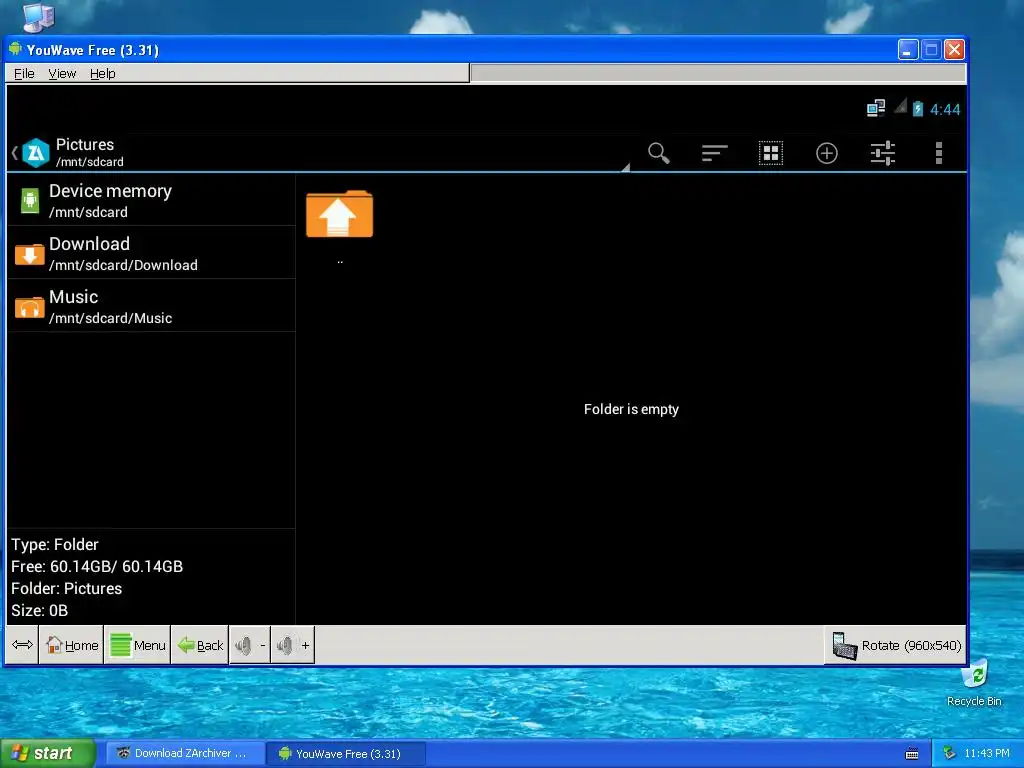
Task: Click the Android clock showing 4:44
Action: click(945, 109)
